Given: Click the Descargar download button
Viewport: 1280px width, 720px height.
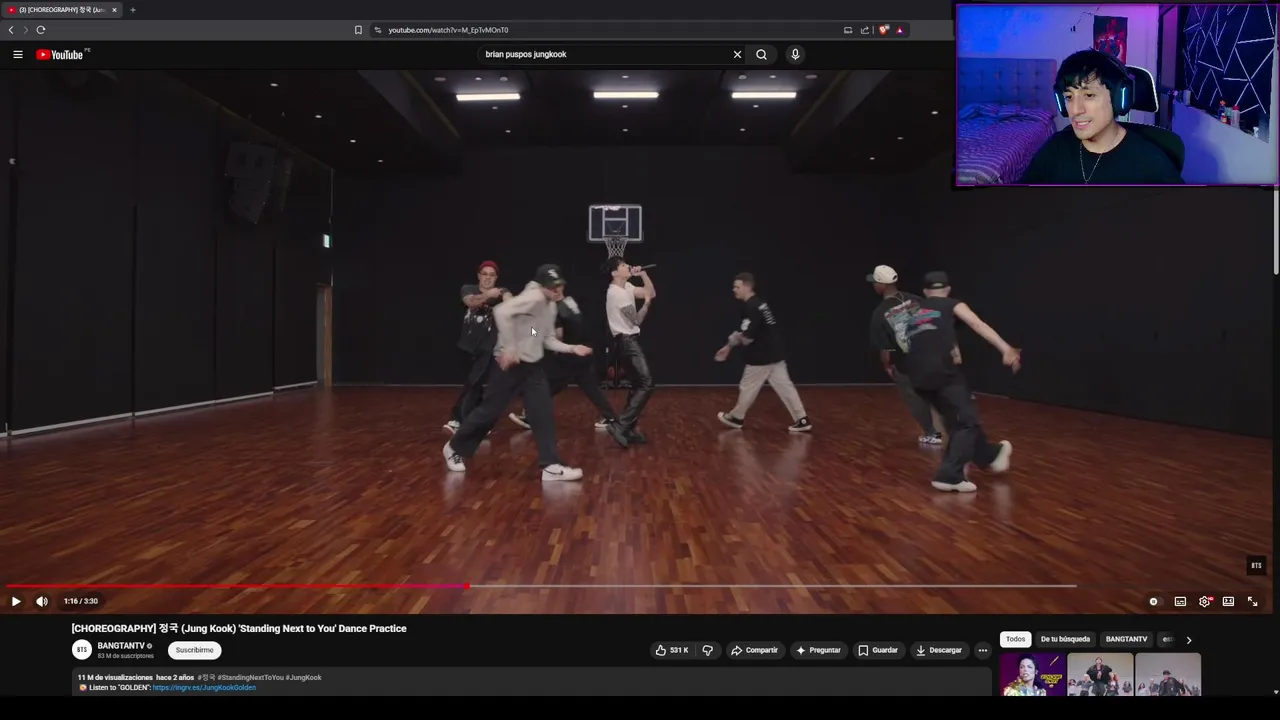Looking at the screenshot, I should point(939,650).
